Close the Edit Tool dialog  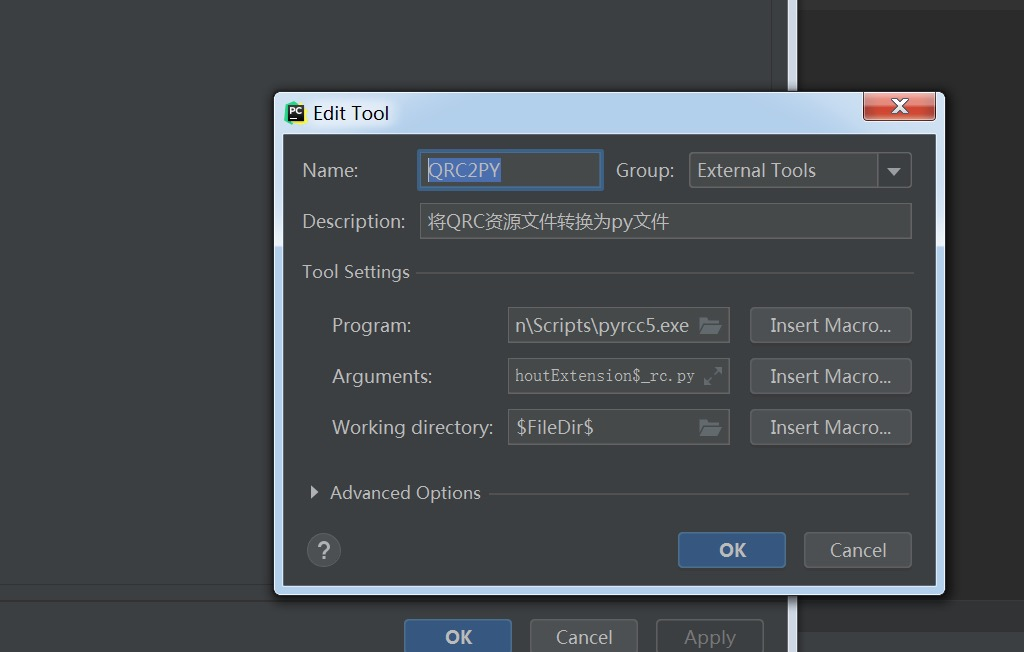(x=899, y=106)
